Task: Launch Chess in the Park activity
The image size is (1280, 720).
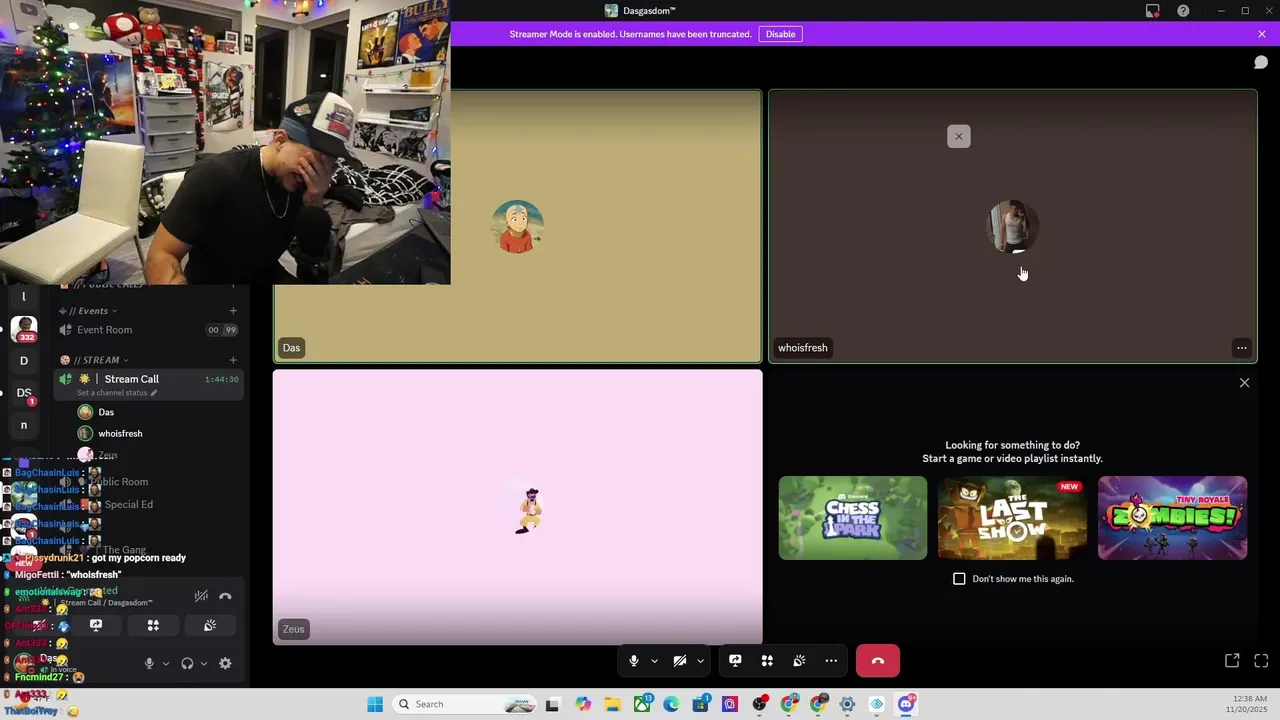Action: pyautogui.click(x=853, y=518)
